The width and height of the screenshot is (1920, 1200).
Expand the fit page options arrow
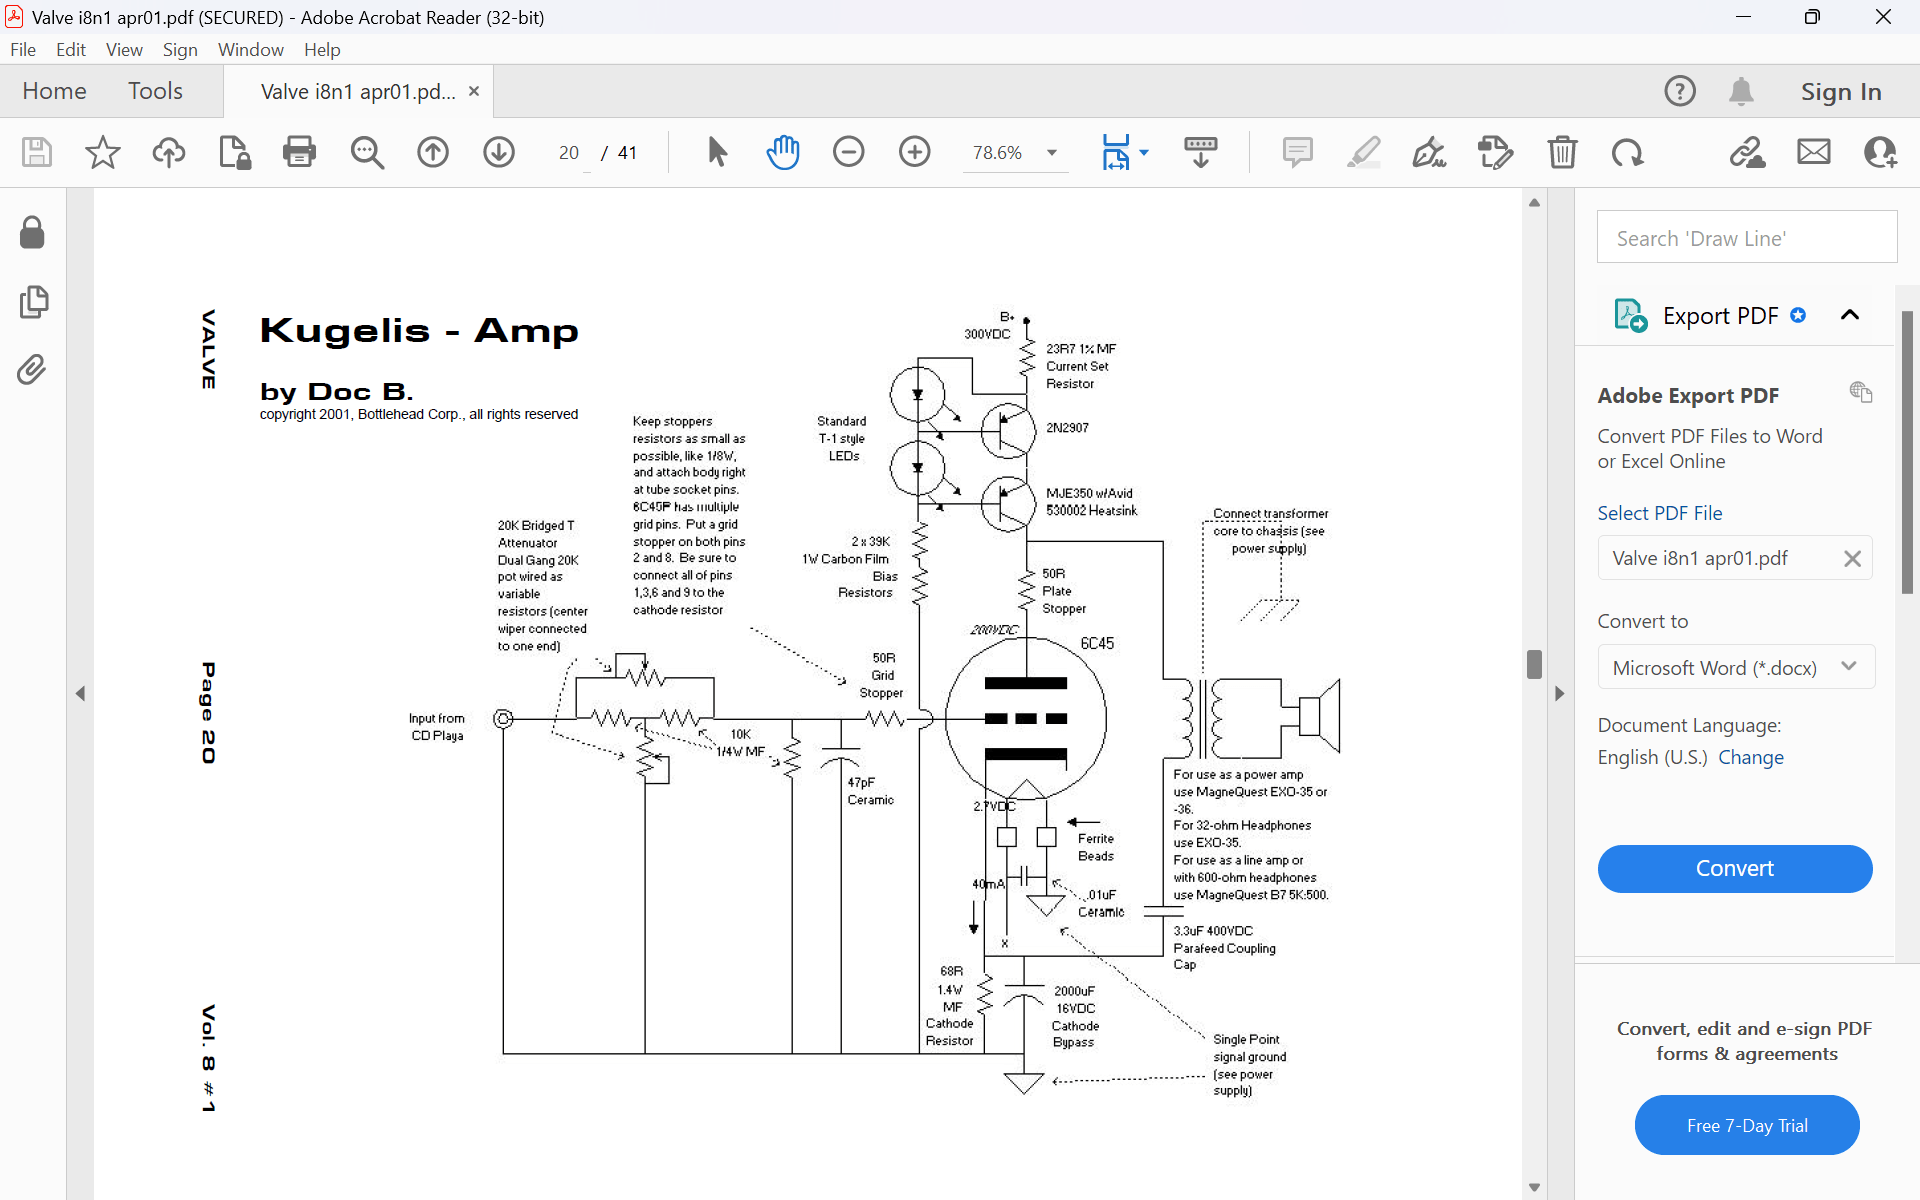tap(1144, 152)
